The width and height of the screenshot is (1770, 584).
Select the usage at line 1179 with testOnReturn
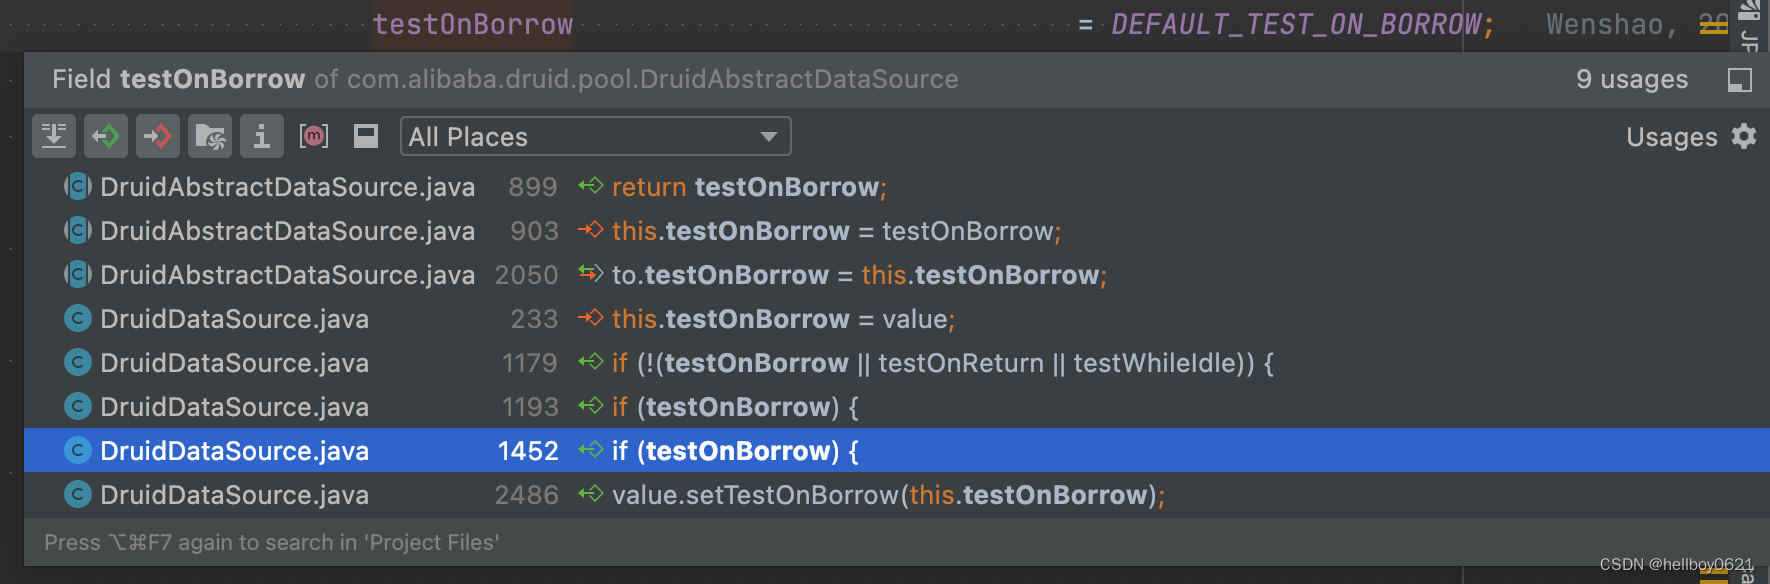pos(897,363)
